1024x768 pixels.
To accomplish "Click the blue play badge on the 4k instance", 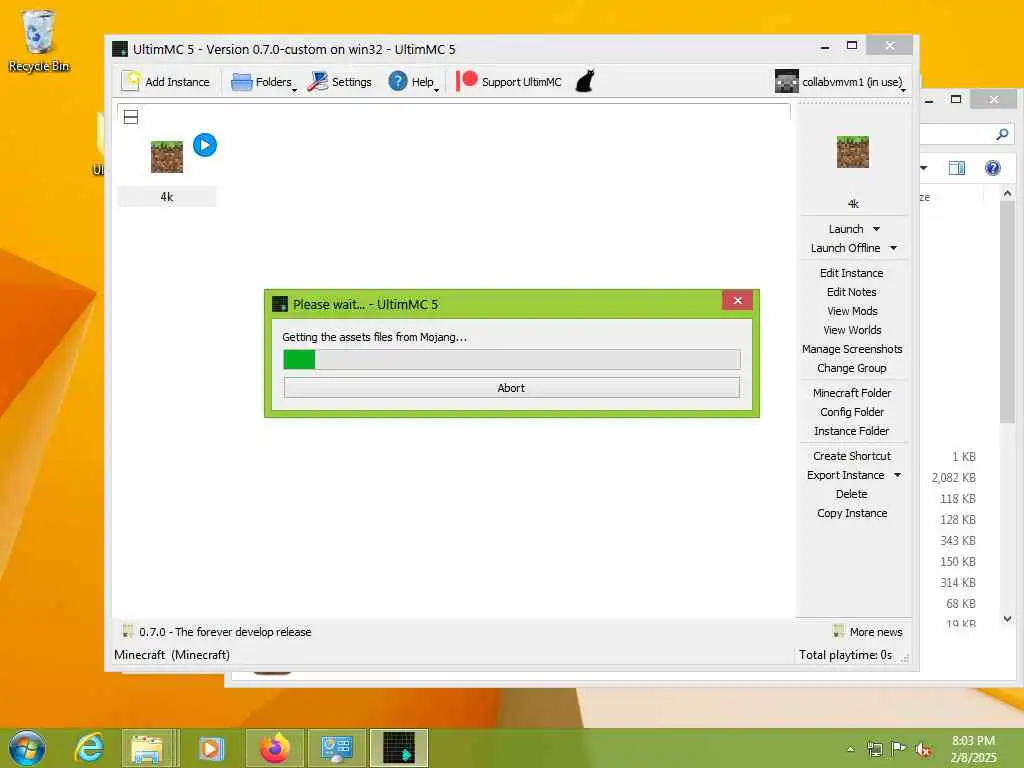I will pos(205,145).
